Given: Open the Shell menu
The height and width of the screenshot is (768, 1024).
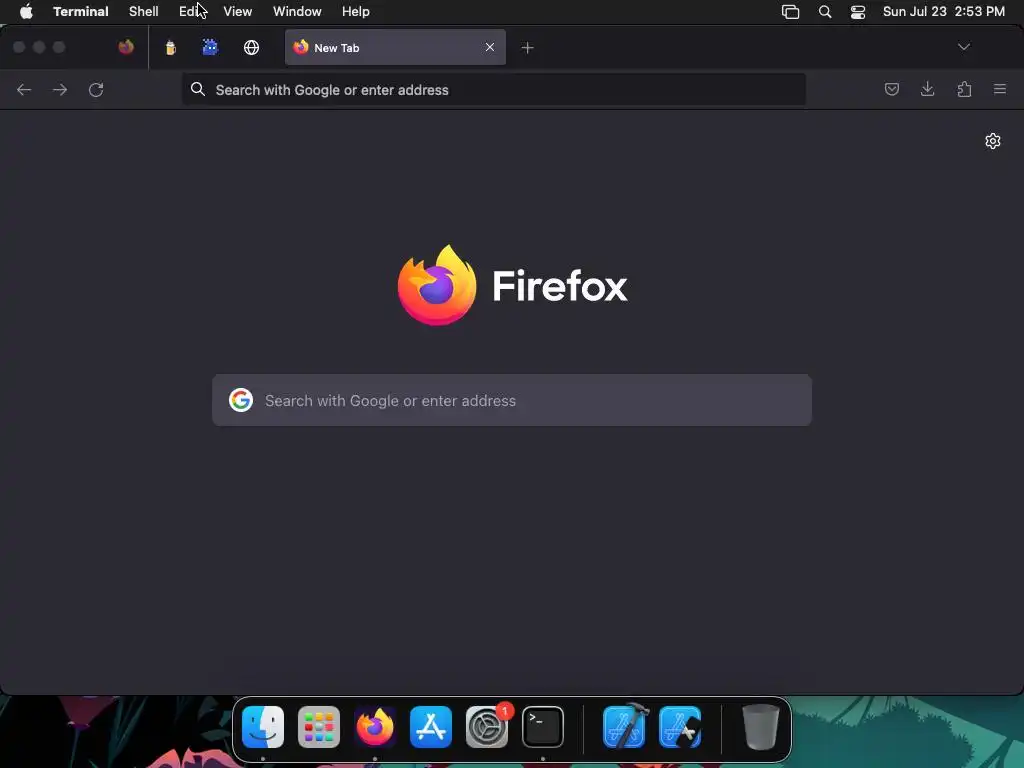Looking at the screenshot, I should (x=144, y=12).
